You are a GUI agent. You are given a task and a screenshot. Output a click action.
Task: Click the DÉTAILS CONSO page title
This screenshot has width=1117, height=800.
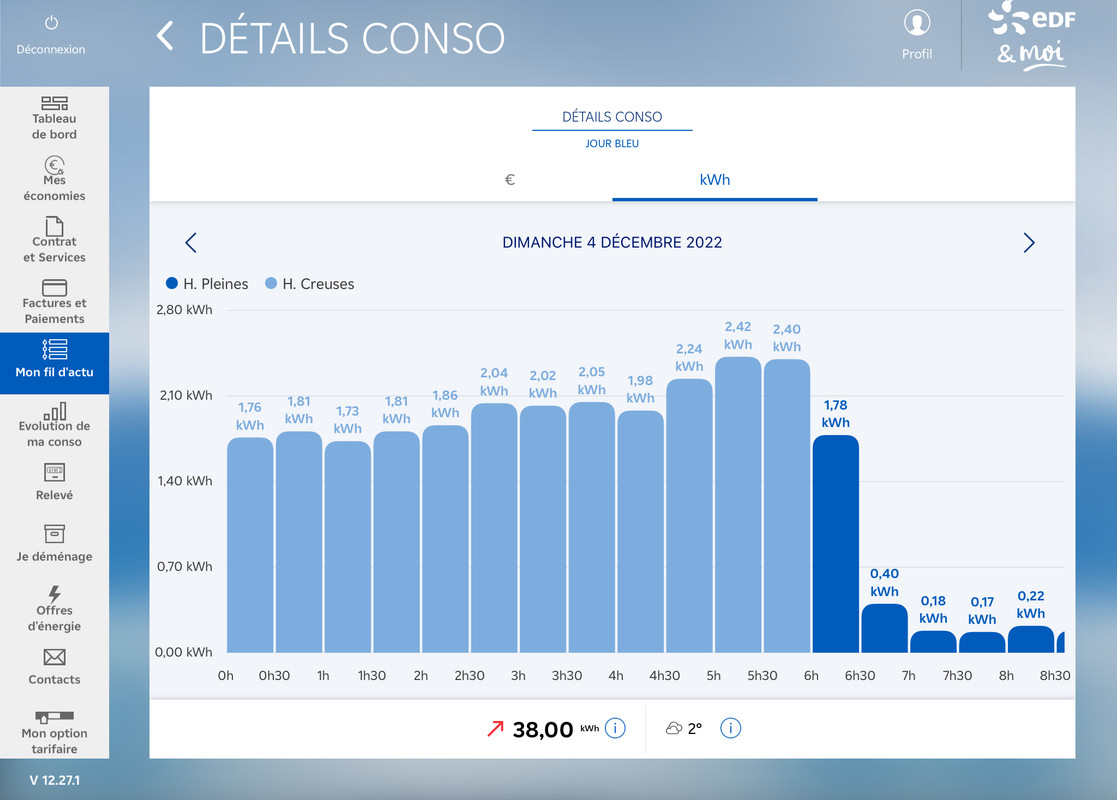[352, 38]
